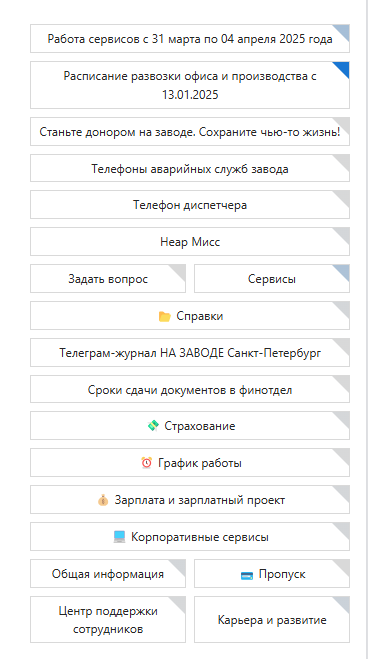Open Телефоны аварийных служб завода
The image size is (368, 659).
click(x=190, y=169)
